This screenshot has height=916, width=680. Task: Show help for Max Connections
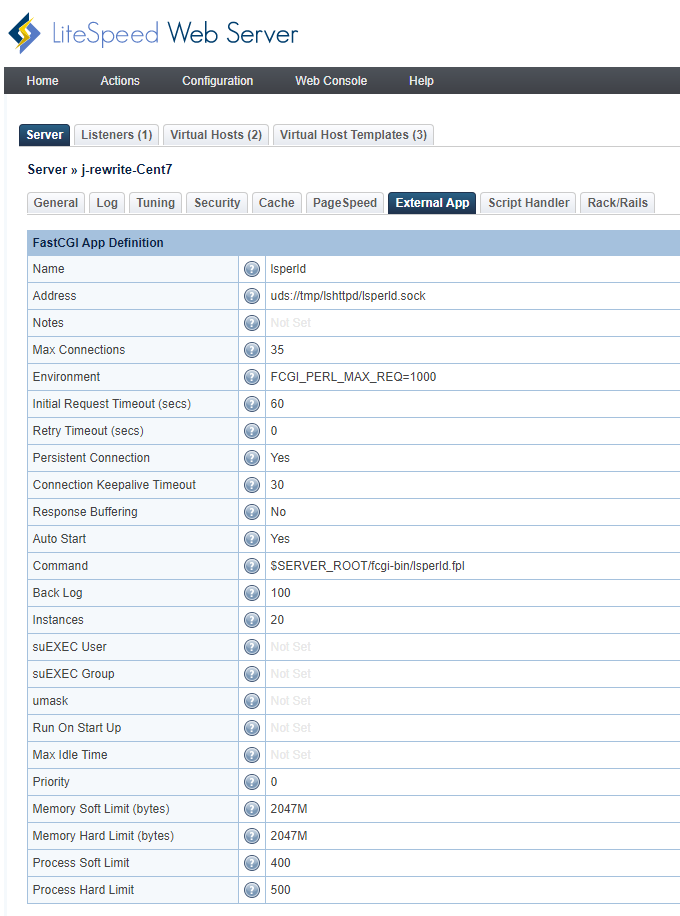pos(252,350)
